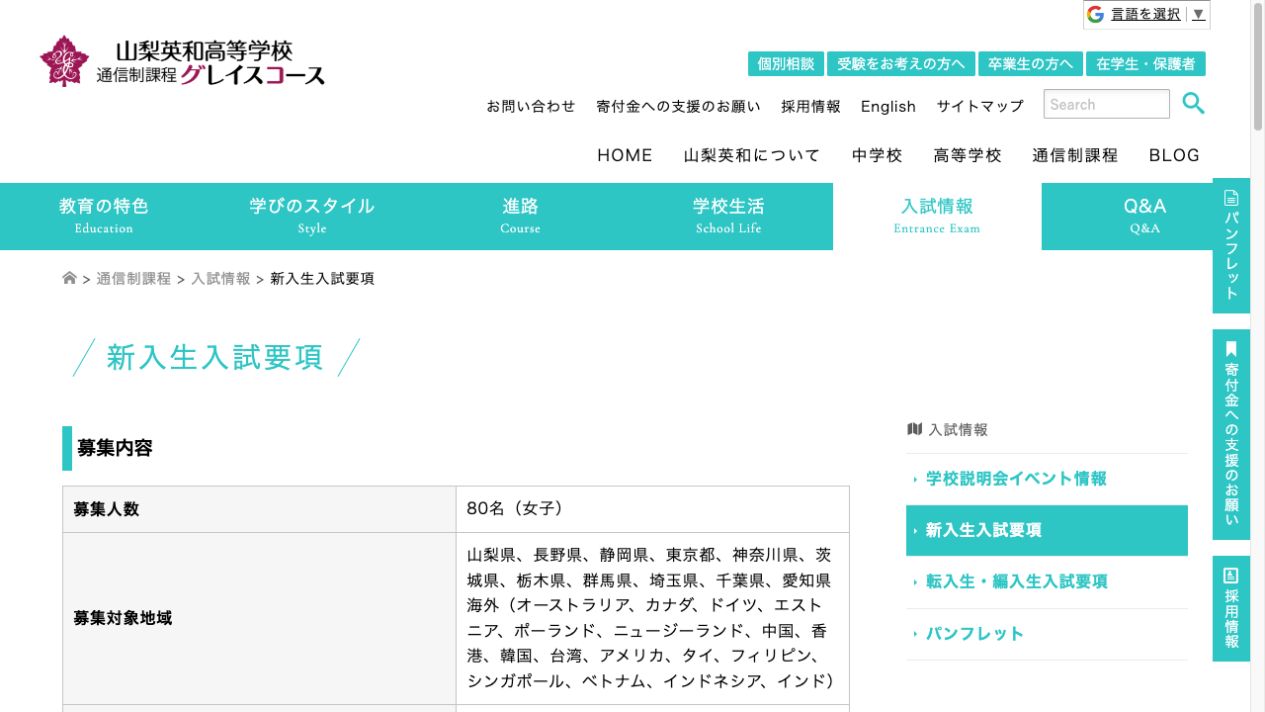Select the 教育の特色 Education tab
This screenshot has width=1265, height=712.
coord(104,216)
